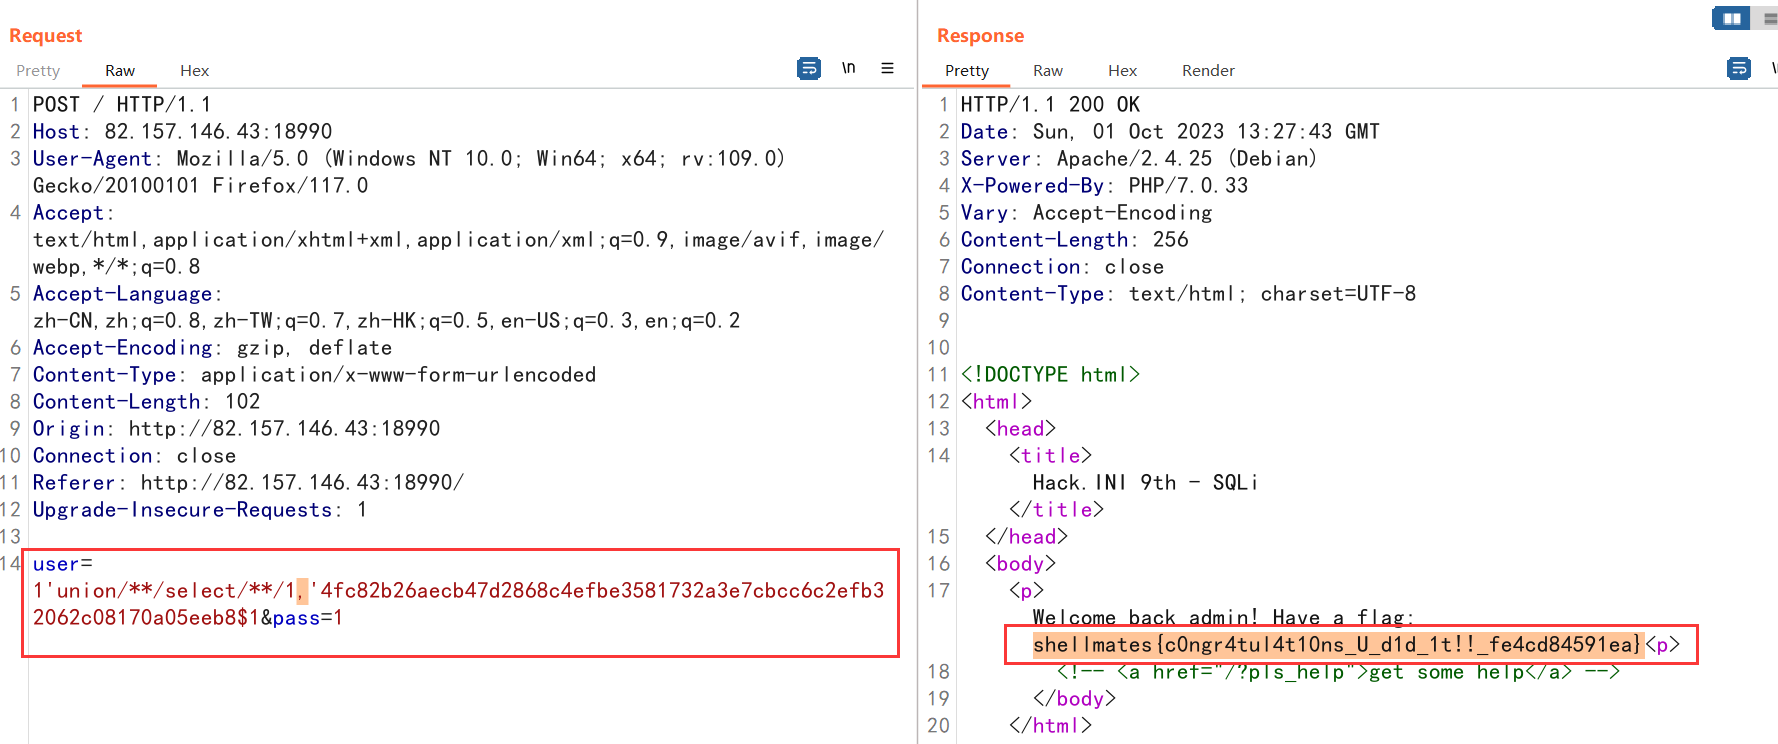1778x744 pixels.
Task: Switch Request view to Pretty tab
Action: 38,70
